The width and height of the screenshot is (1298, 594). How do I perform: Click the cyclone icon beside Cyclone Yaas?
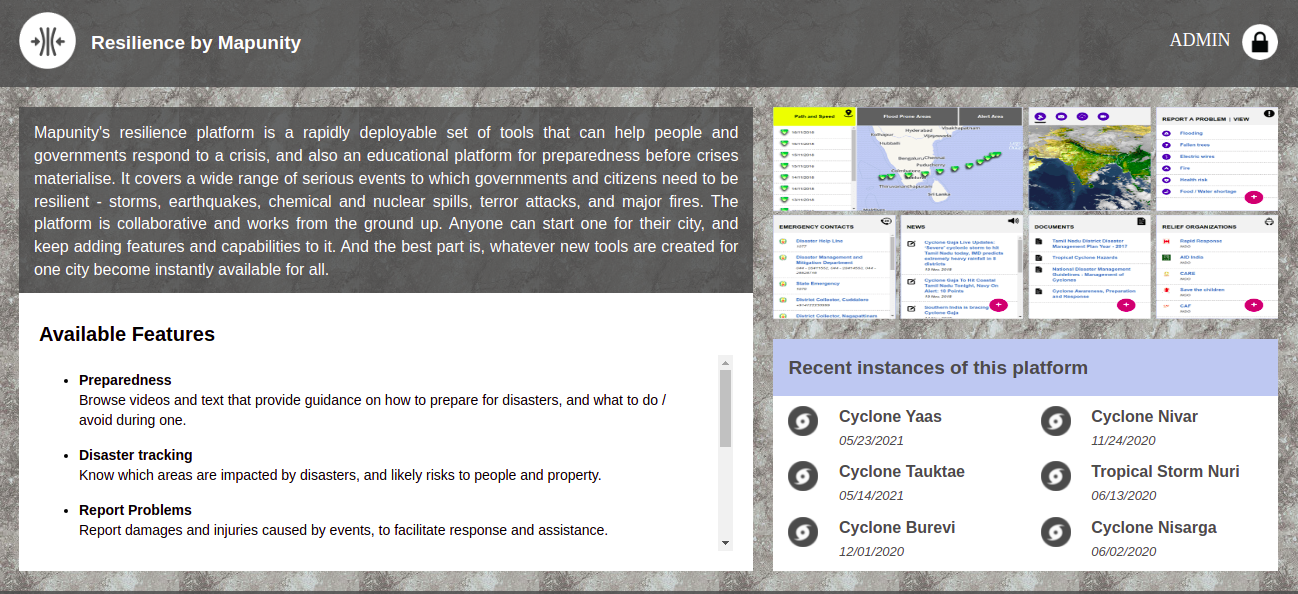click(803, 421)
